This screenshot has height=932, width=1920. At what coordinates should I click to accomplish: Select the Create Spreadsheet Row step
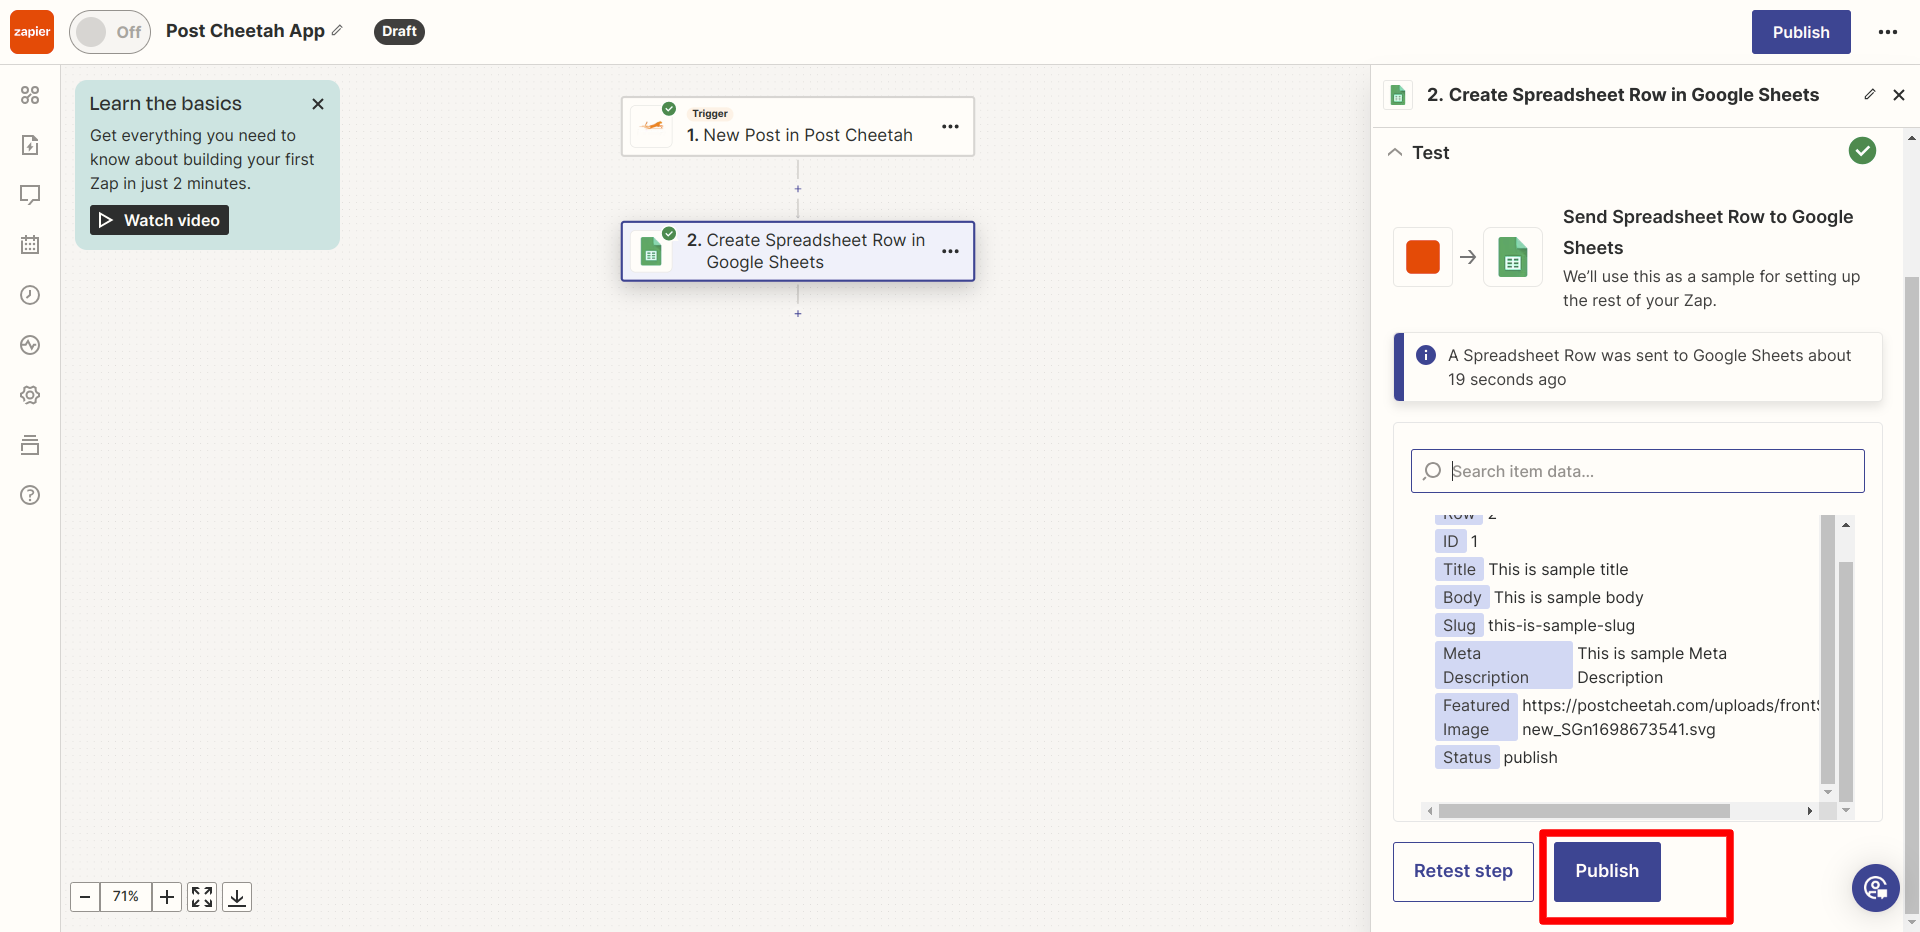(797, 251)
